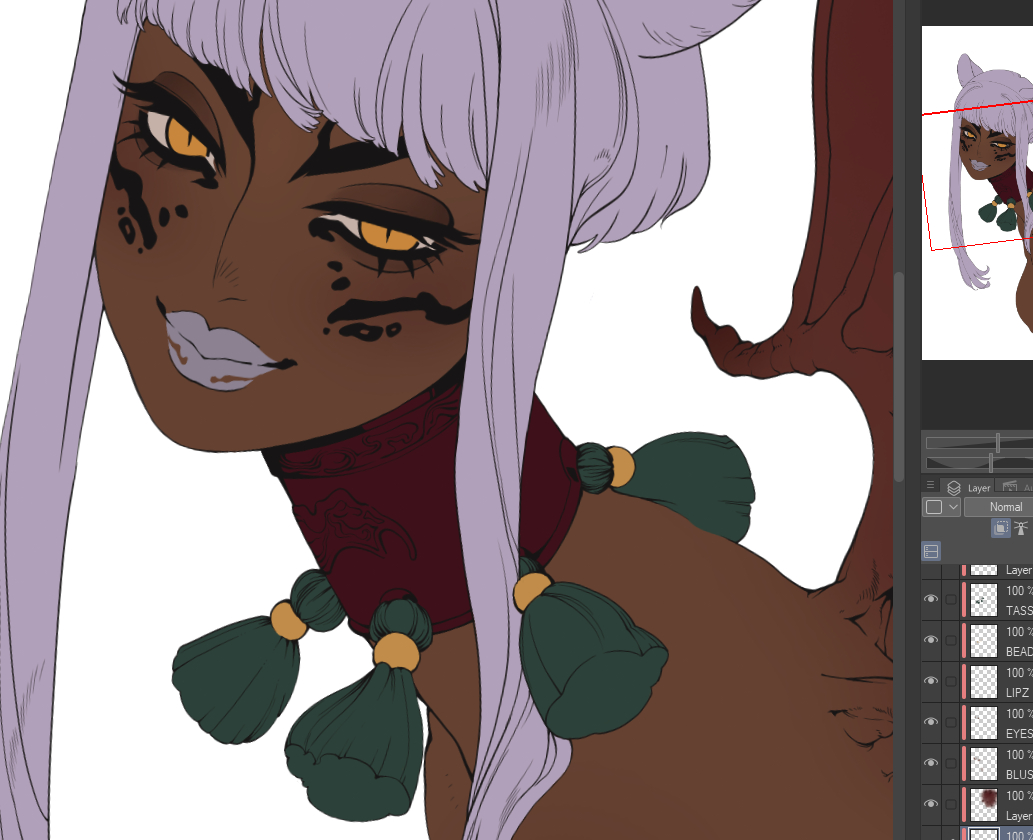This screenshot has height=840, width=1033.
Task: Click the Set as Reference Layer lighthouse icon
Action: click(1021, 529)
